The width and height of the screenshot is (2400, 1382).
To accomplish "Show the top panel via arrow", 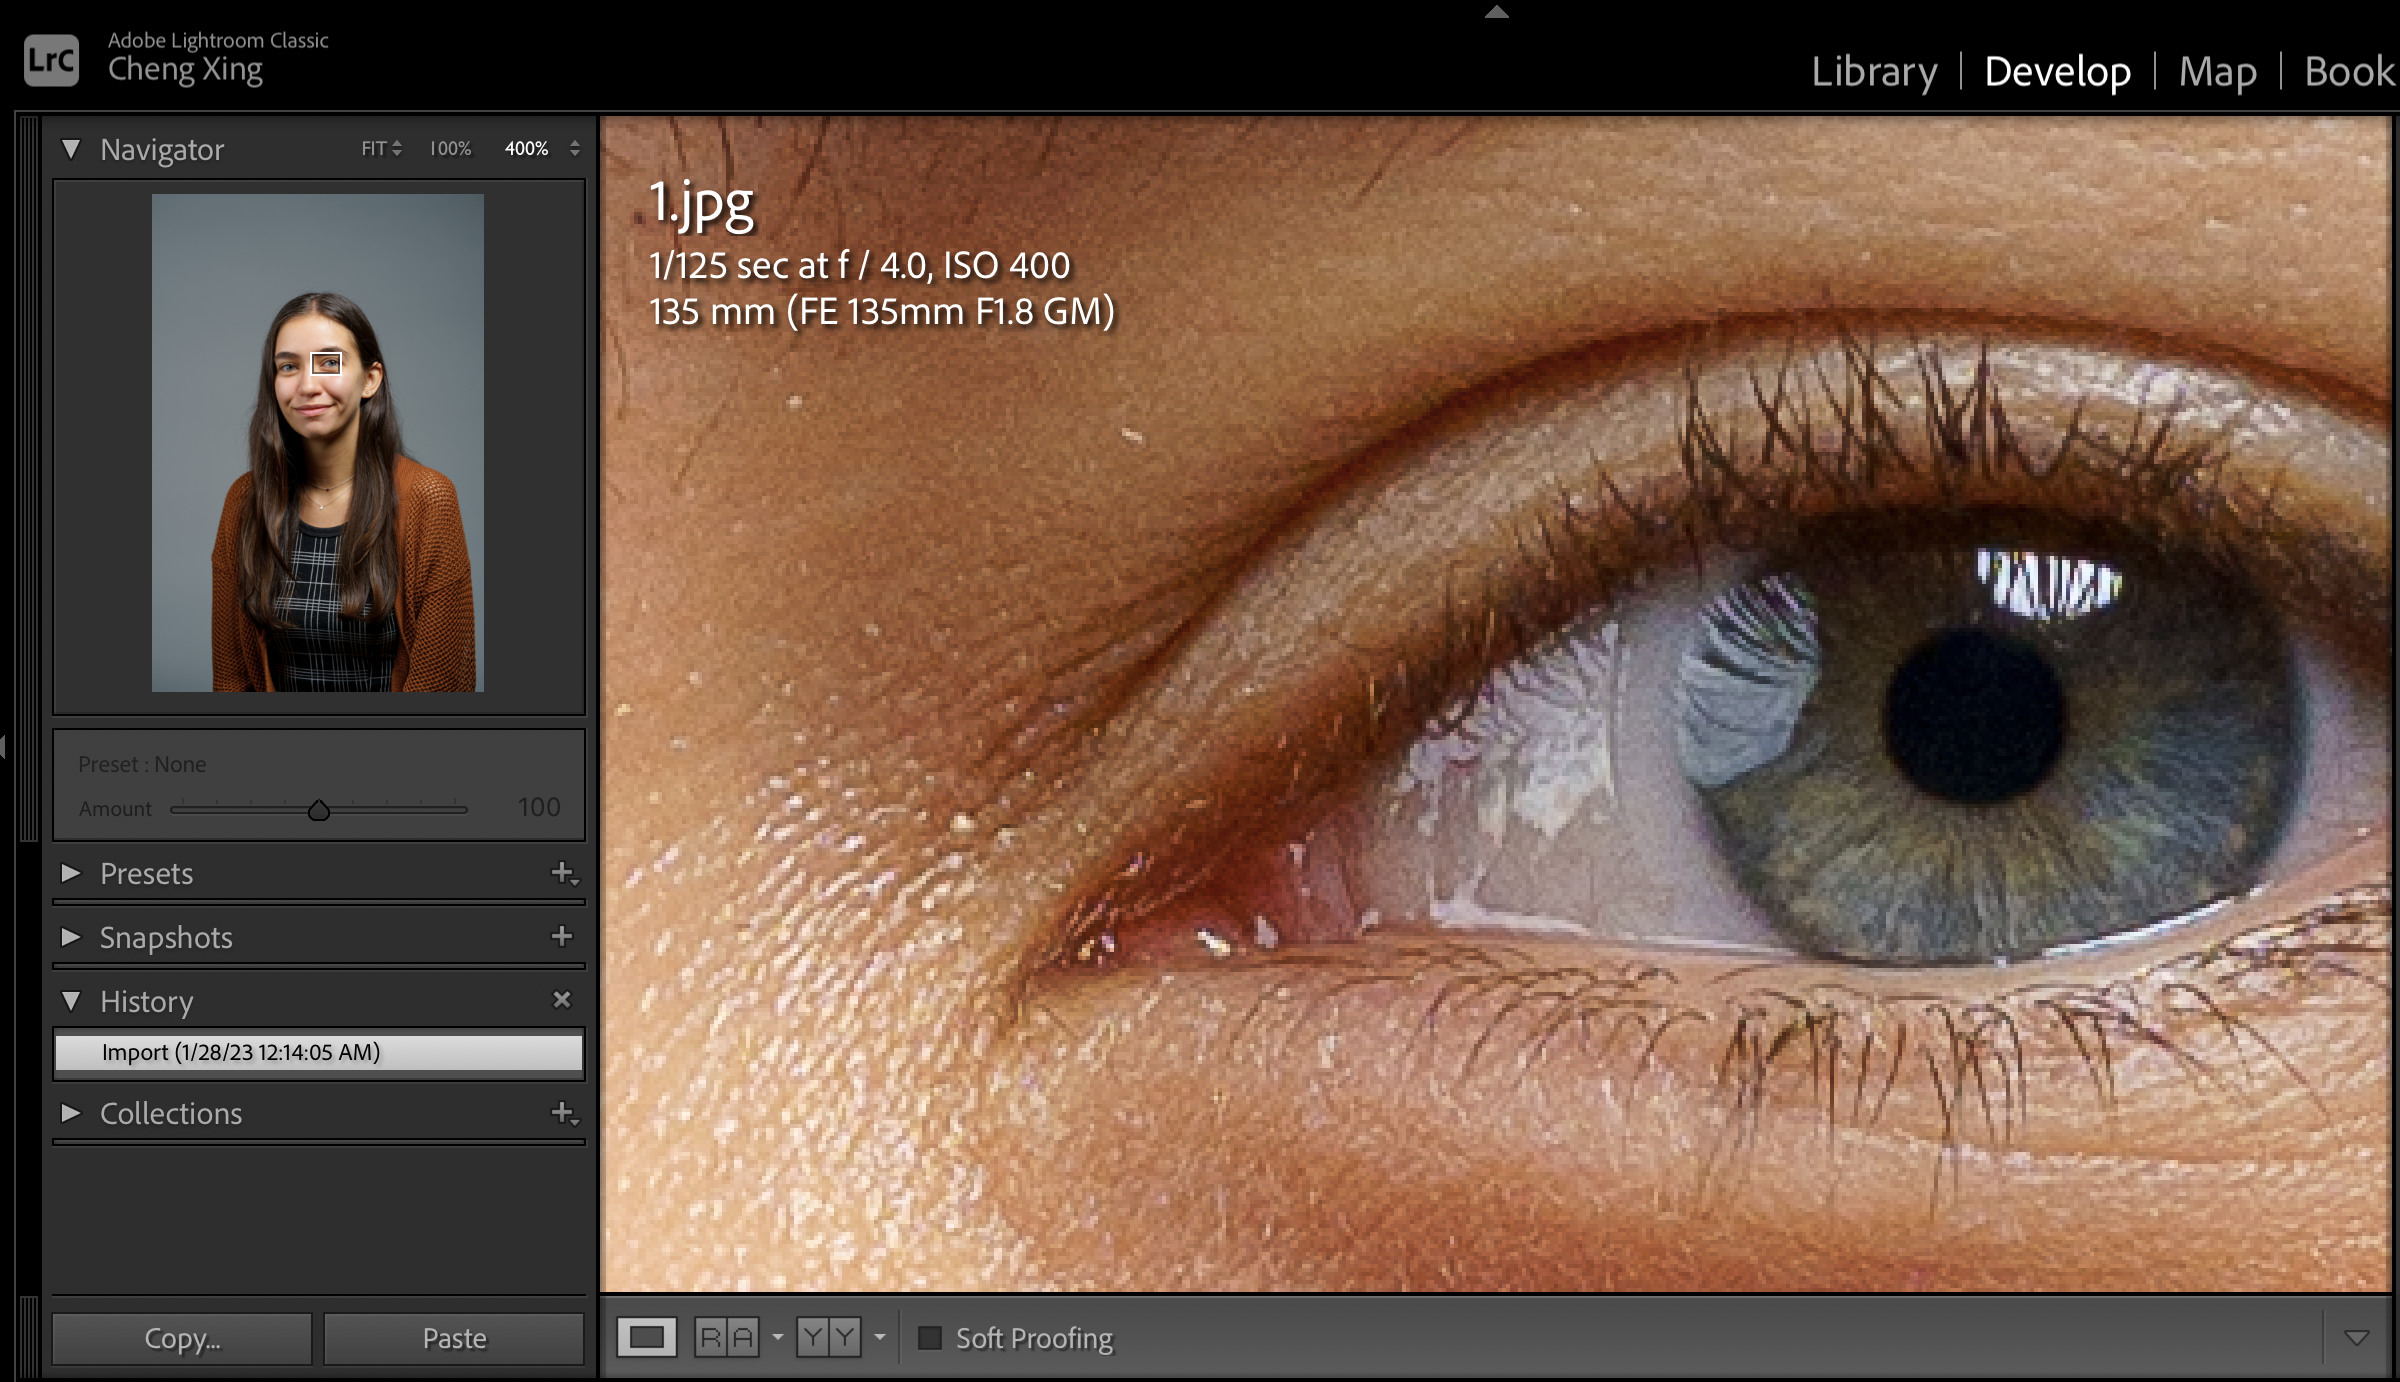I will [x=1496, y=12].
